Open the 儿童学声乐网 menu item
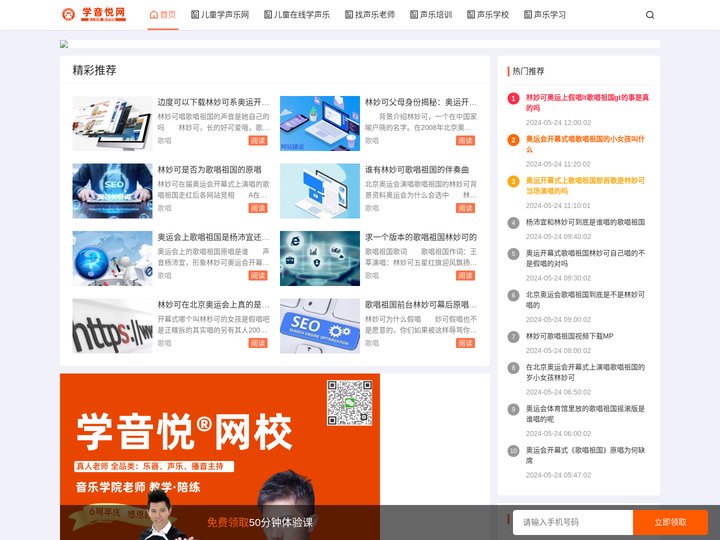The height and width of the screenshot is (540, 720). 220,15
